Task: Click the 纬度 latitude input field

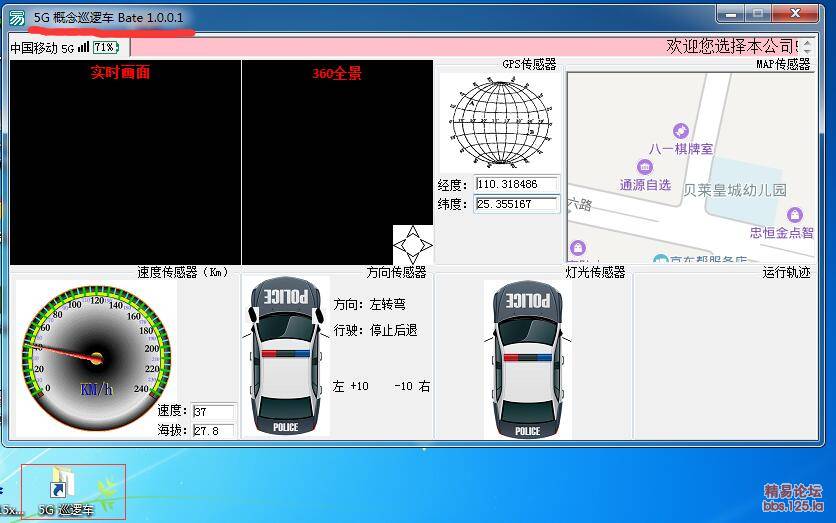Action: [x=517, y=204]
